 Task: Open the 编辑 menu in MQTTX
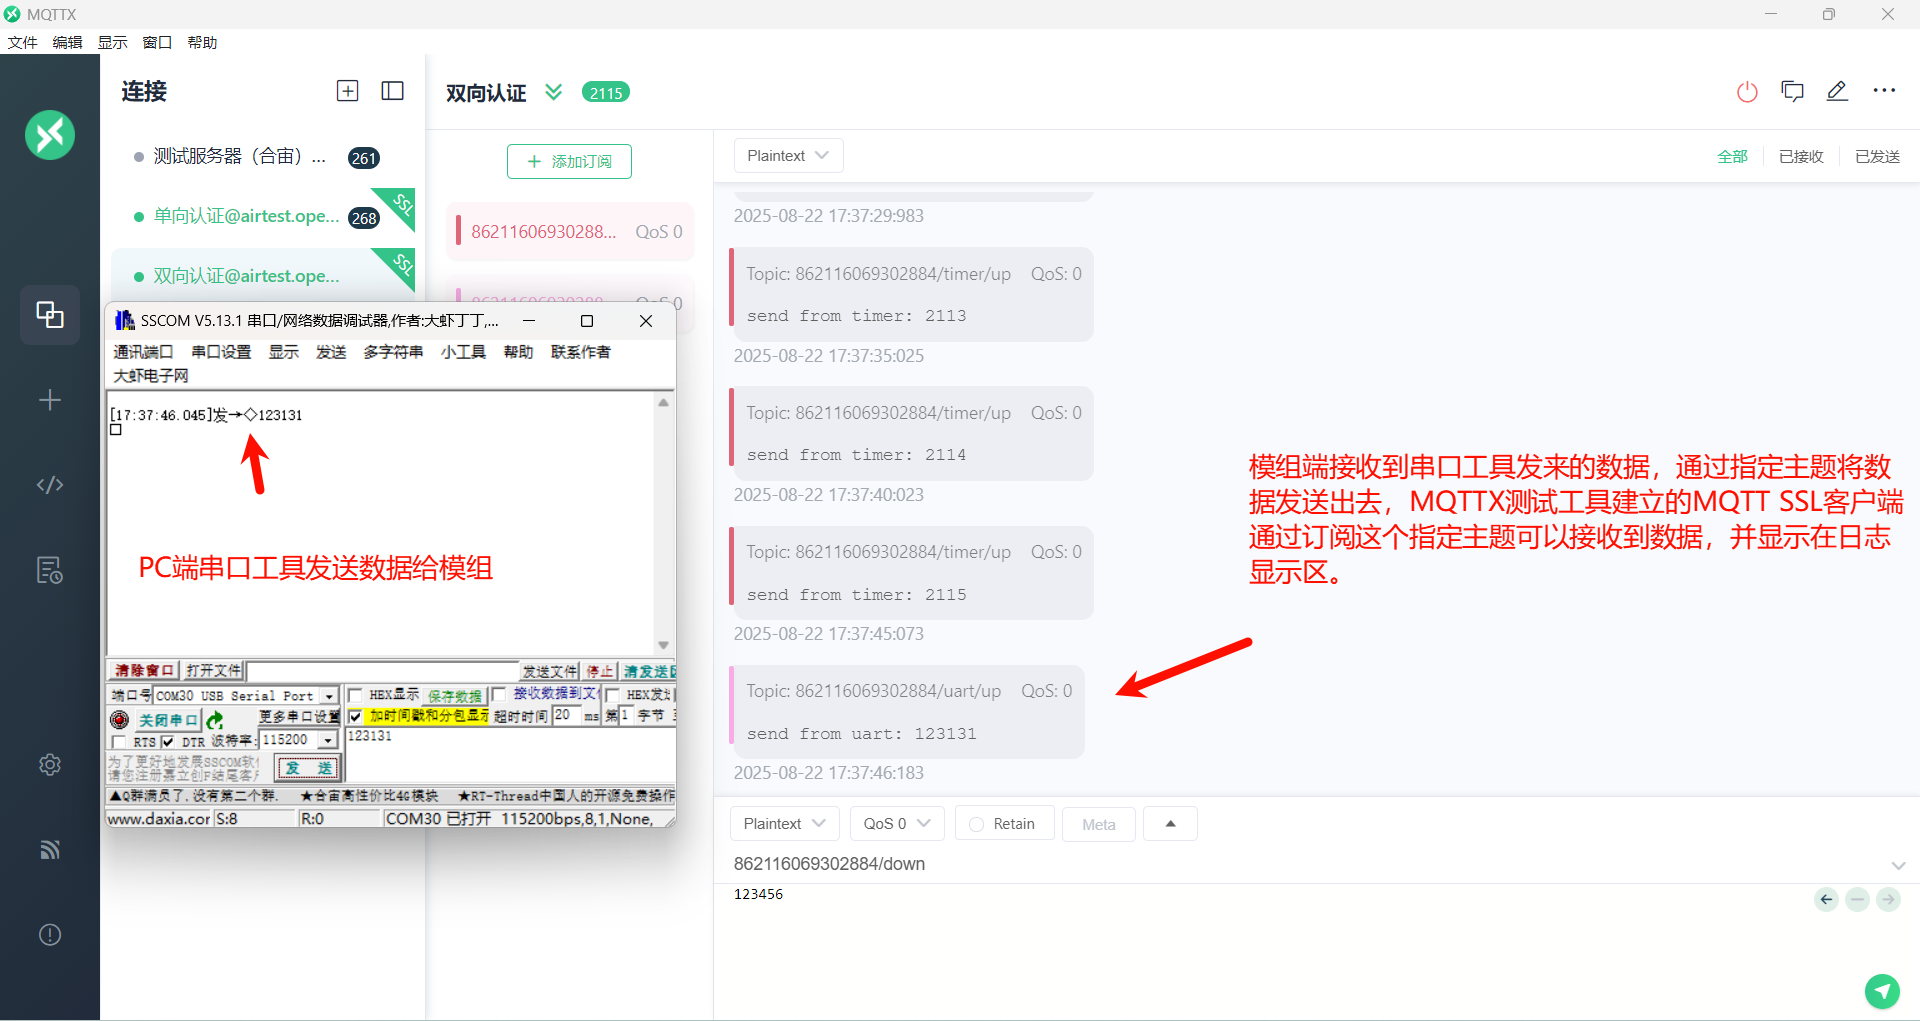67,42
